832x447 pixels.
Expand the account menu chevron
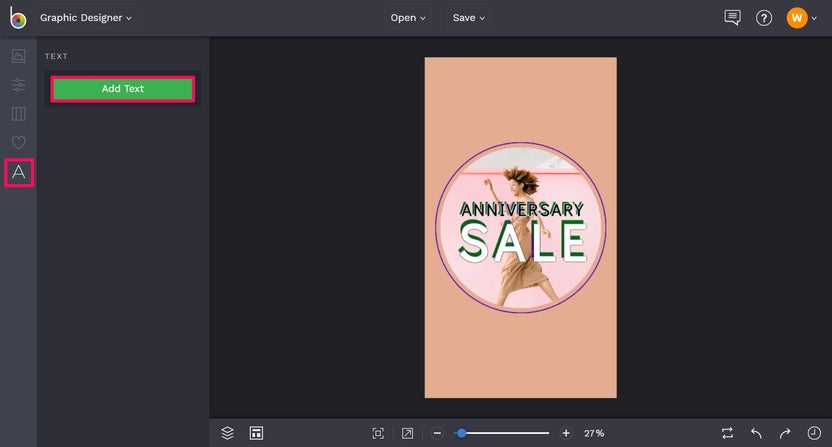tap(814, 19)
